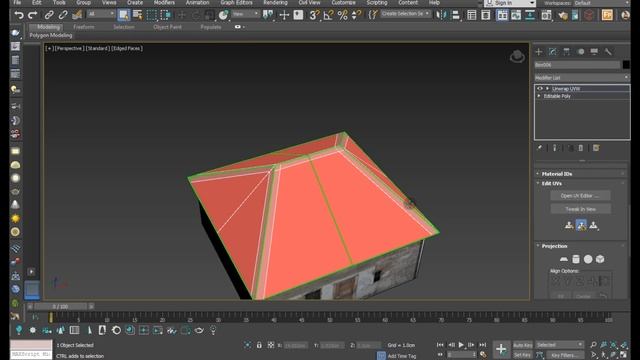Open the Scene Explorer icon

(x=472, y=15)
